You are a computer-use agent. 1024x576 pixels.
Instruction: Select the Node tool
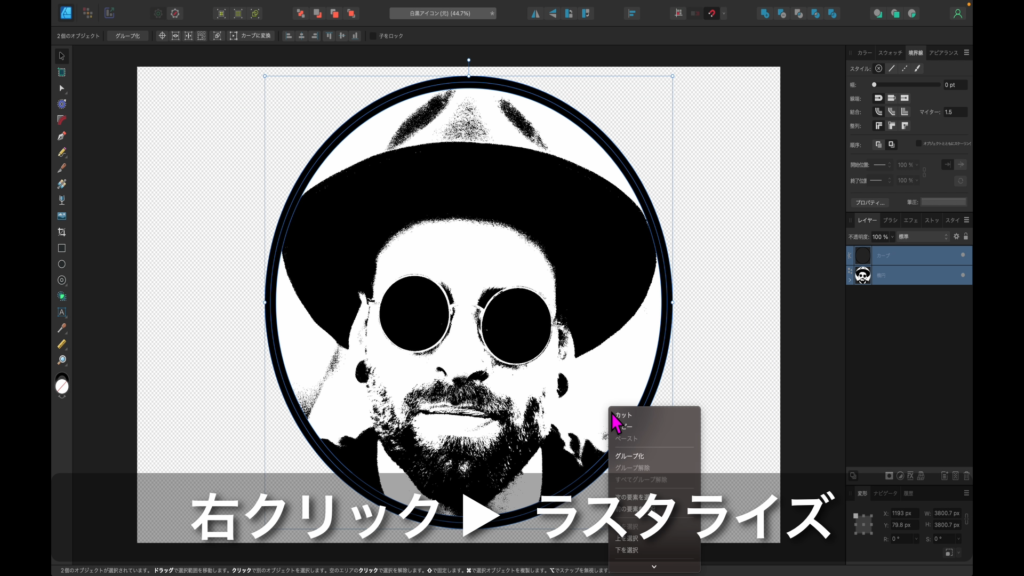tap(61, 88)
